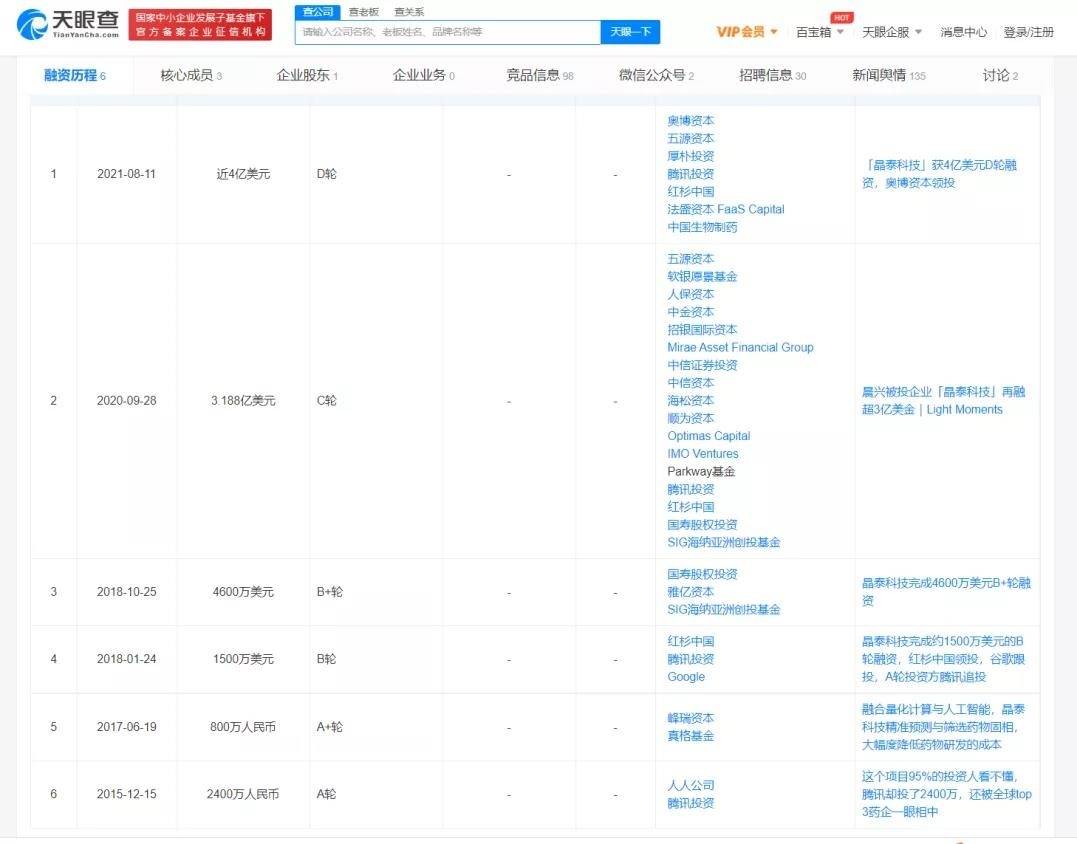This screenshot has height=844, width=1077.
Task: Open the Google investor link in B轮 row
Action: pos(686,677)
